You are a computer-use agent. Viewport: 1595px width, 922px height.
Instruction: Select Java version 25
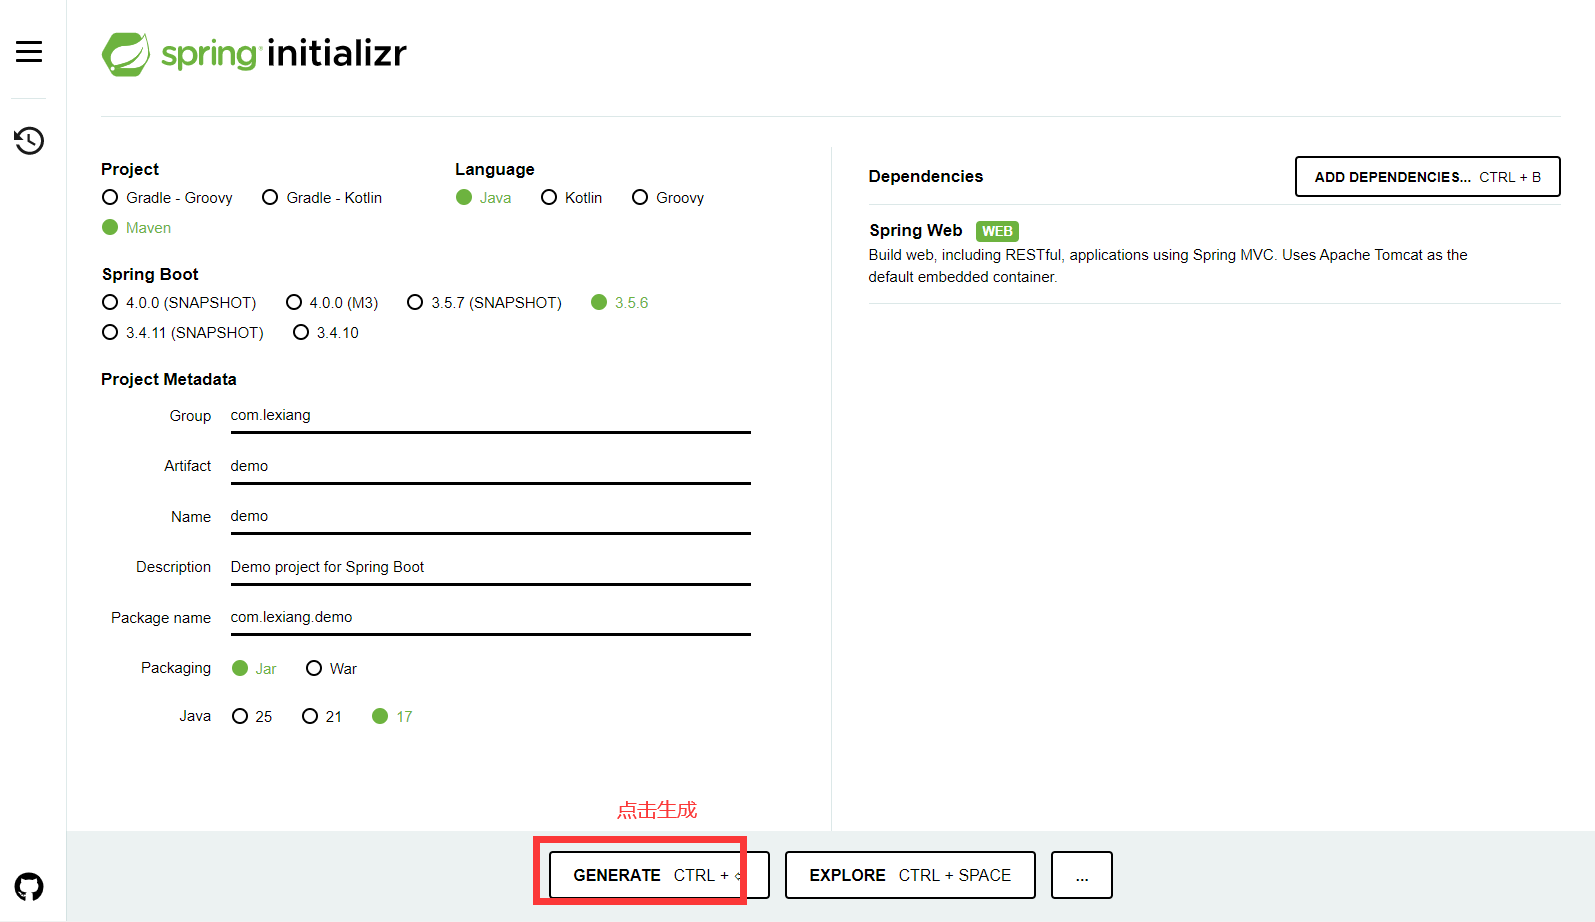point(252,717)
